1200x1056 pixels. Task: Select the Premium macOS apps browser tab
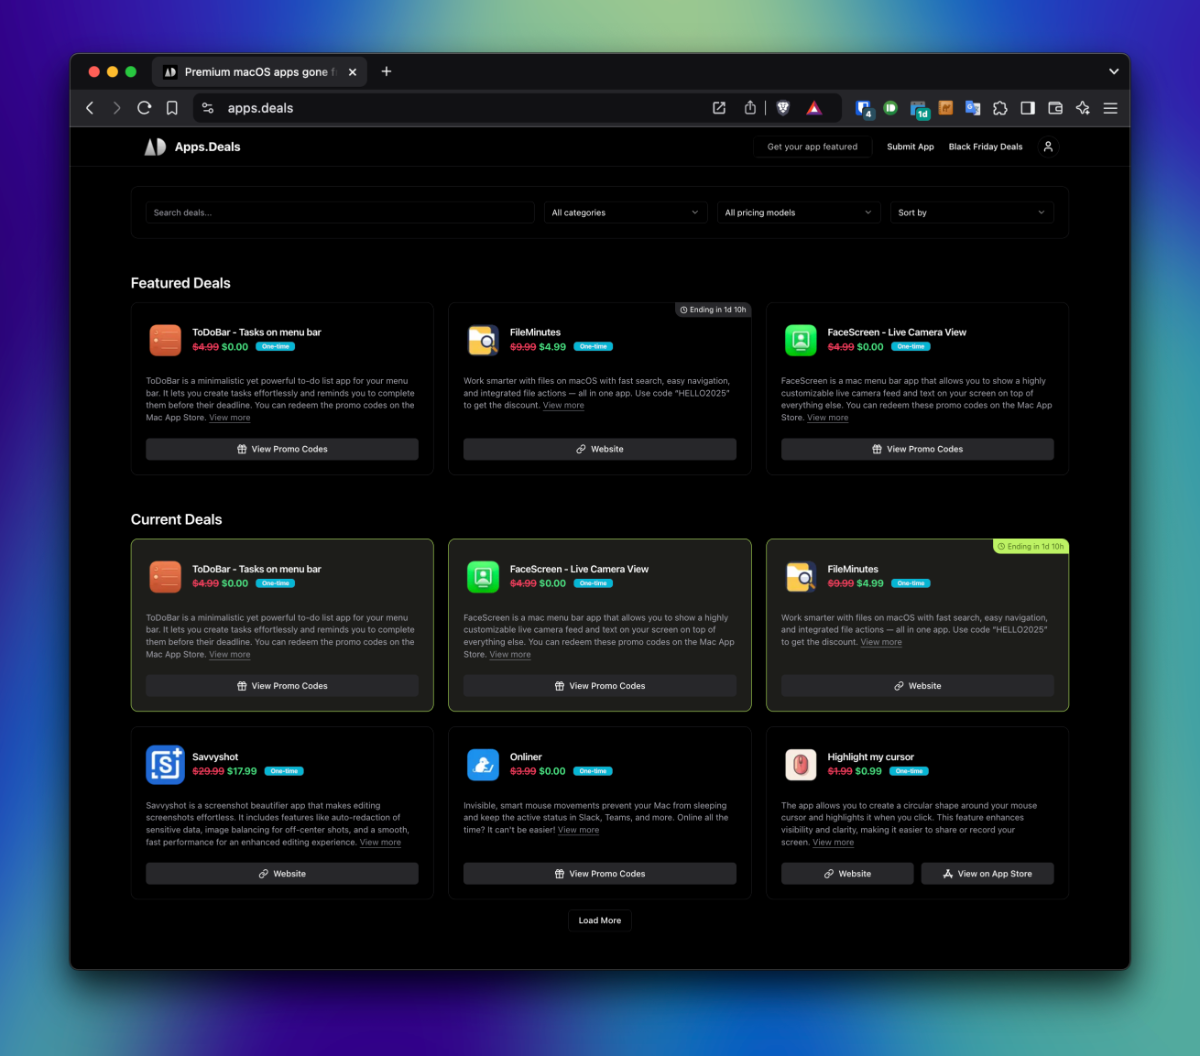[260, 72]
